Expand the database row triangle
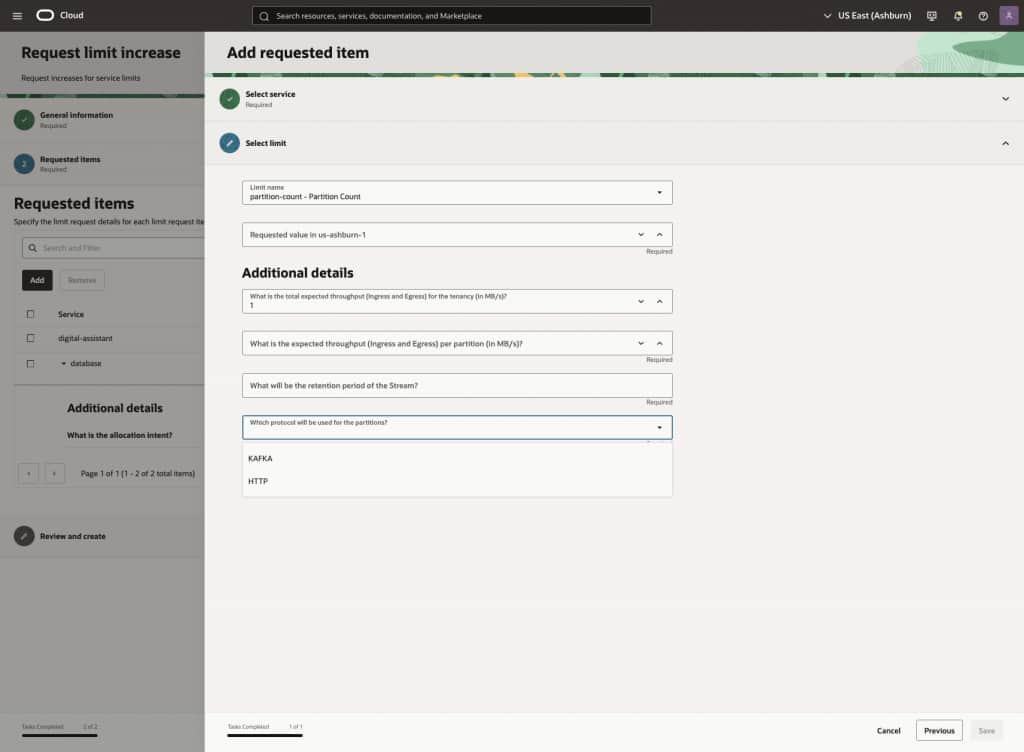 (63, 364)
